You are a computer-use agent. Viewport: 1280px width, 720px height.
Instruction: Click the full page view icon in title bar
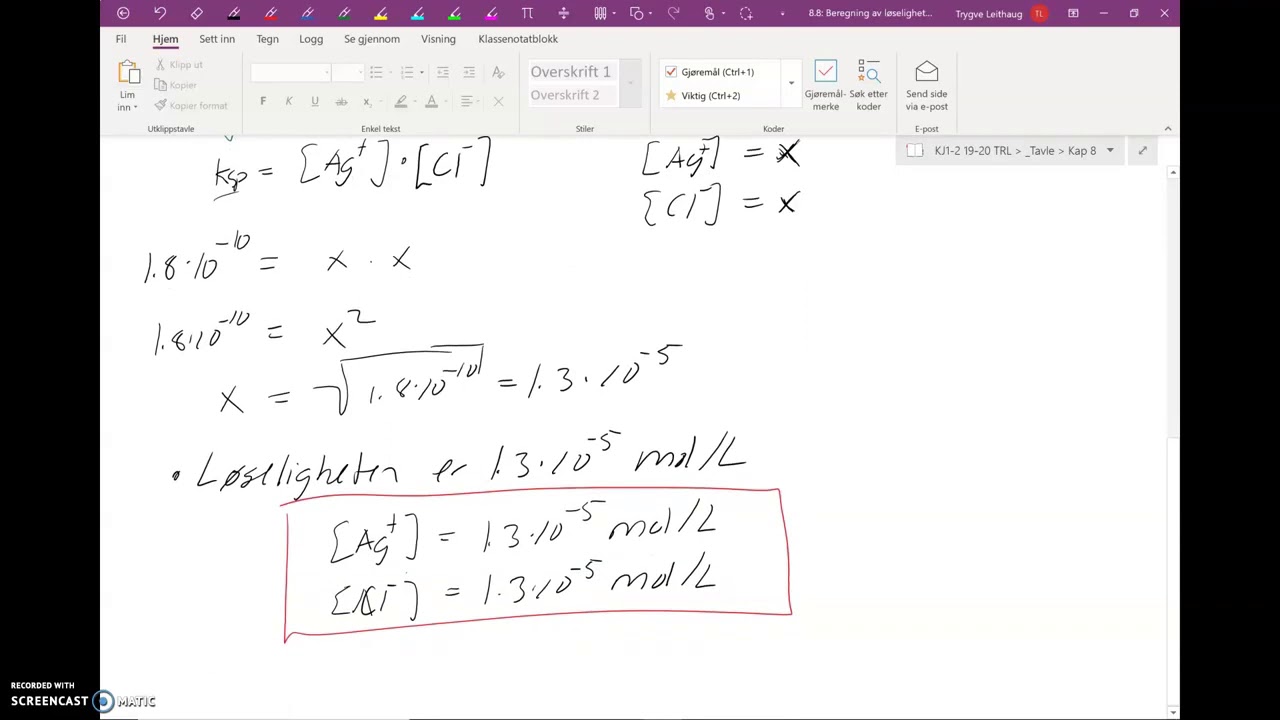(1073, 13)
